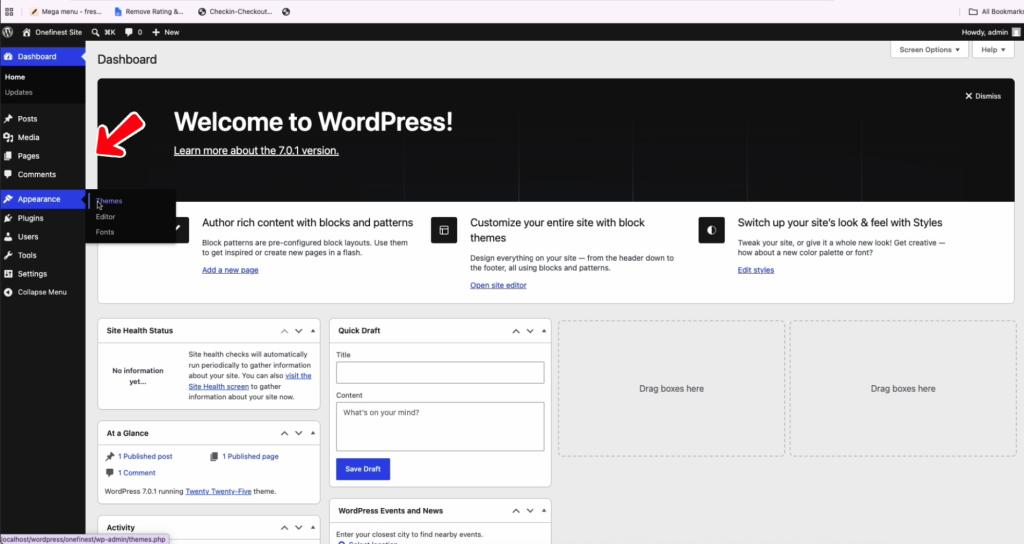Image resolution: width=1024 pixels, height=544 pixels.
Task: Open the Help dropdown tab
Action: (993, 50)
